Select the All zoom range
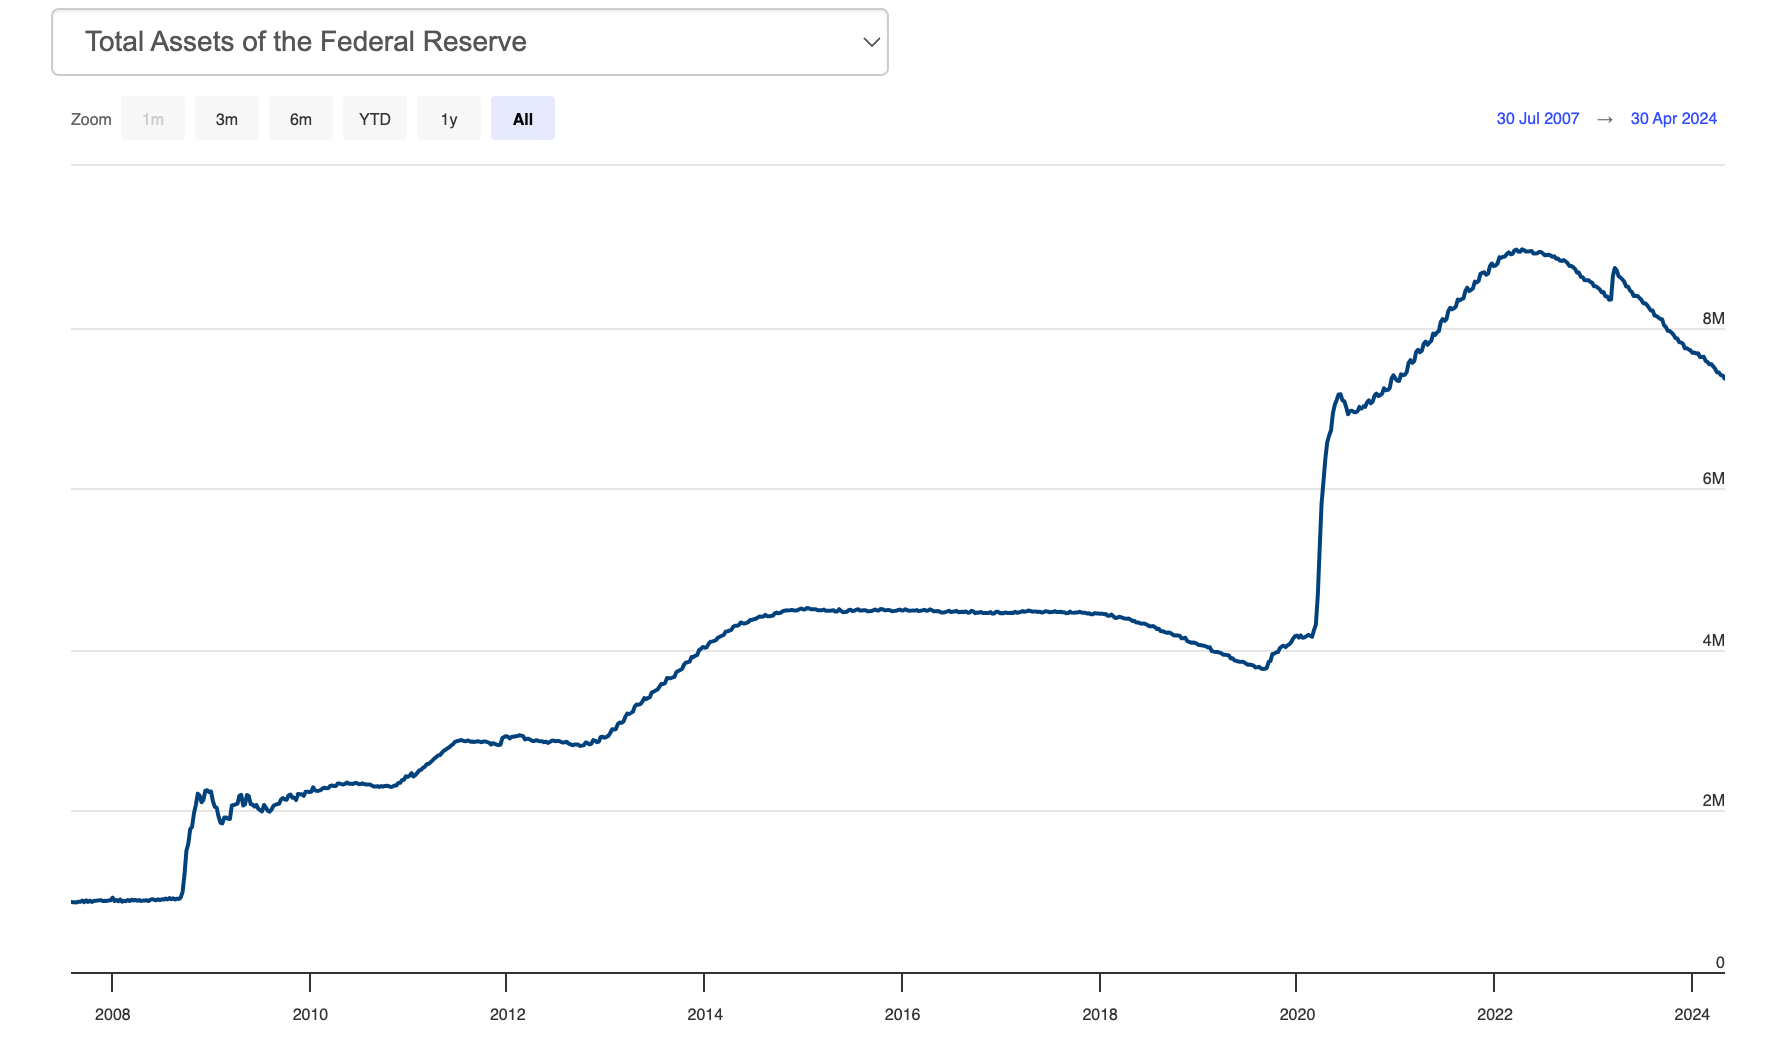This screenshot has height=1050, width=1788. coord(523,119)
